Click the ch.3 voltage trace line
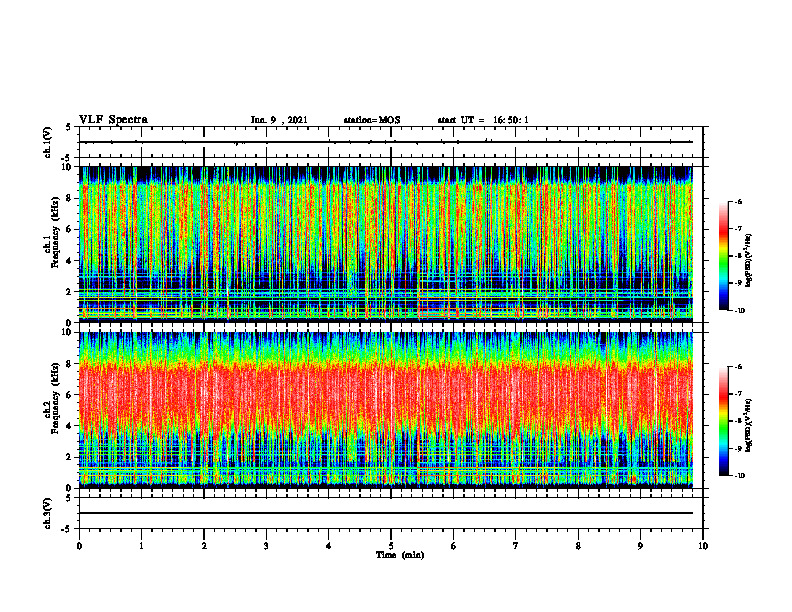 tap(386, 513)
